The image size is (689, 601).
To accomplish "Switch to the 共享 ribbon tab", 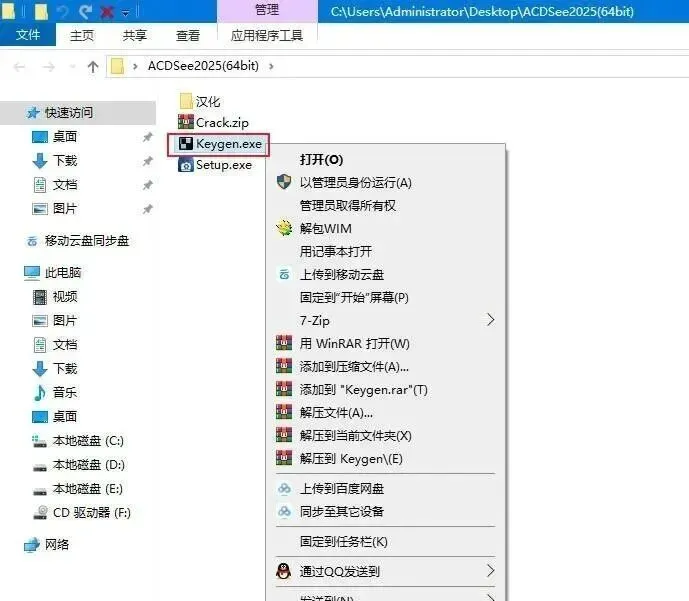I will tap(135, 35).
